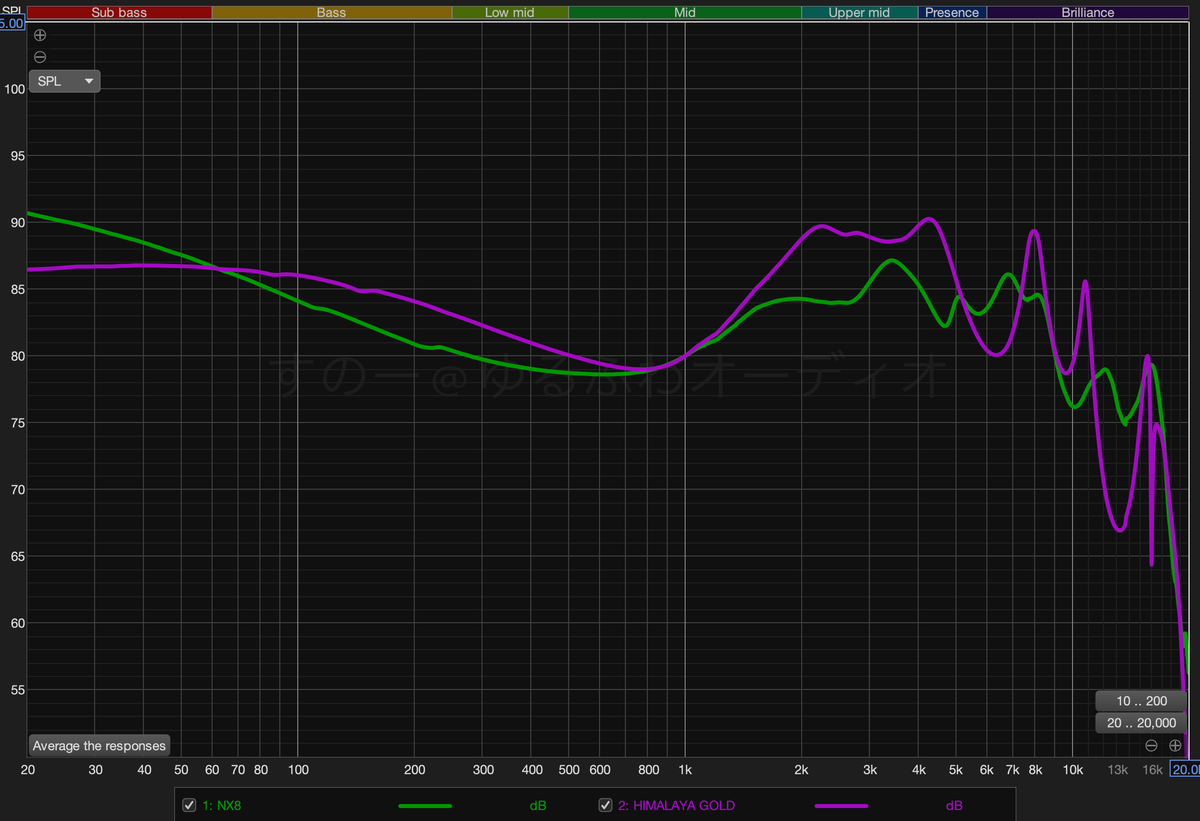Click the 2: HIMALAYA GOLD legend label

[676, 805]
